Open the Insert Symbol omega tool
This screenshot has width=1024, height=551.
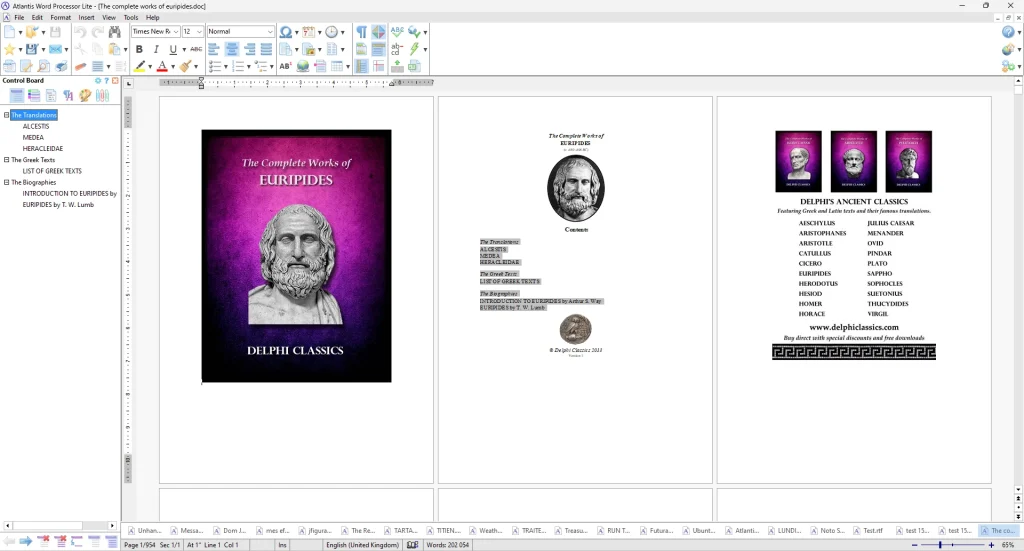pyautogui.click(x=285, y=32)
